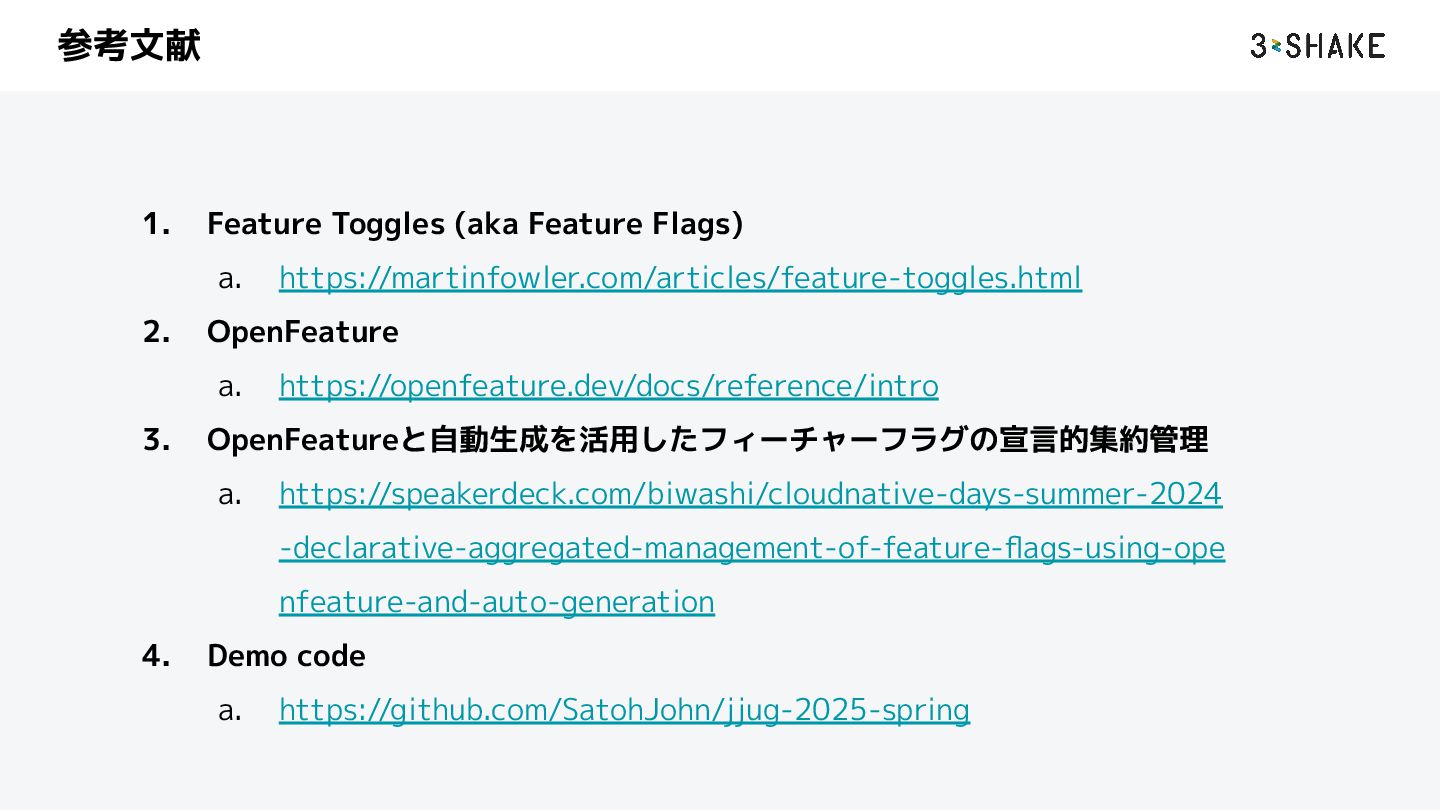Click the 'nfeature-and-auto-generation' link line
1440x810 pixels.
coord(497,602)
